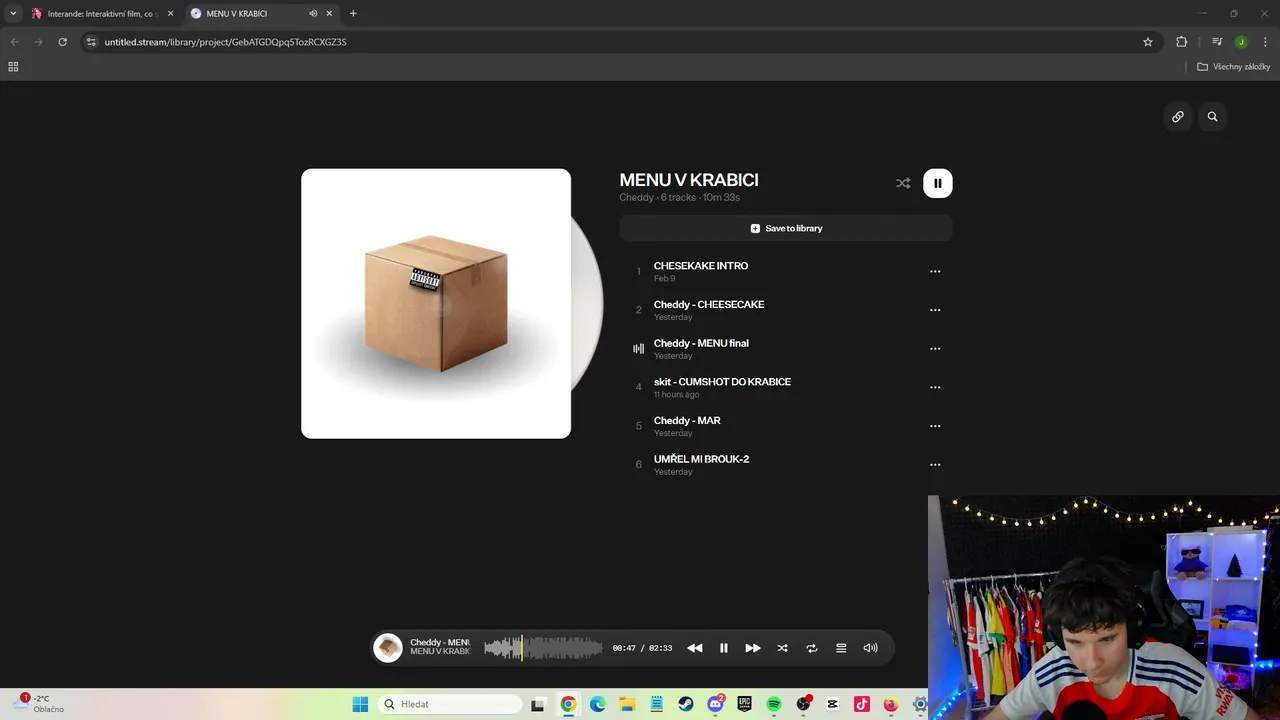Expand the tab search dropdown arrow
This screenshot has height=720, width=1280.
(13, 14)
